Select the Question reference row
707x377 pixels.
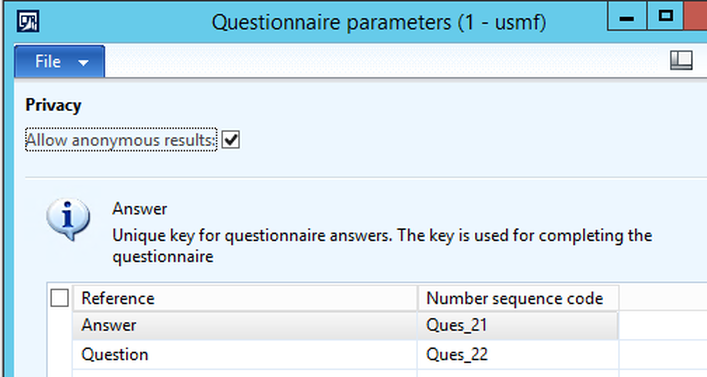click(x=245, y=354)
